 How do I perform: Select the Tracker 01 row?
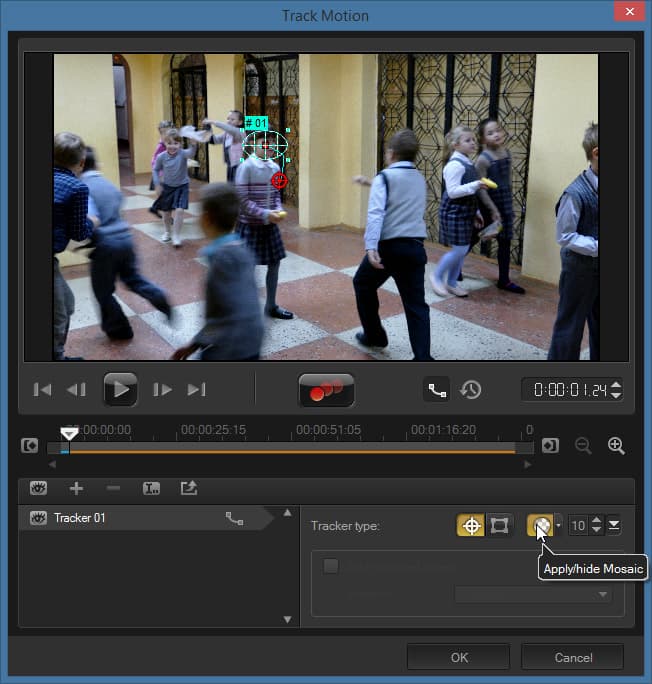tap(146, 518)
